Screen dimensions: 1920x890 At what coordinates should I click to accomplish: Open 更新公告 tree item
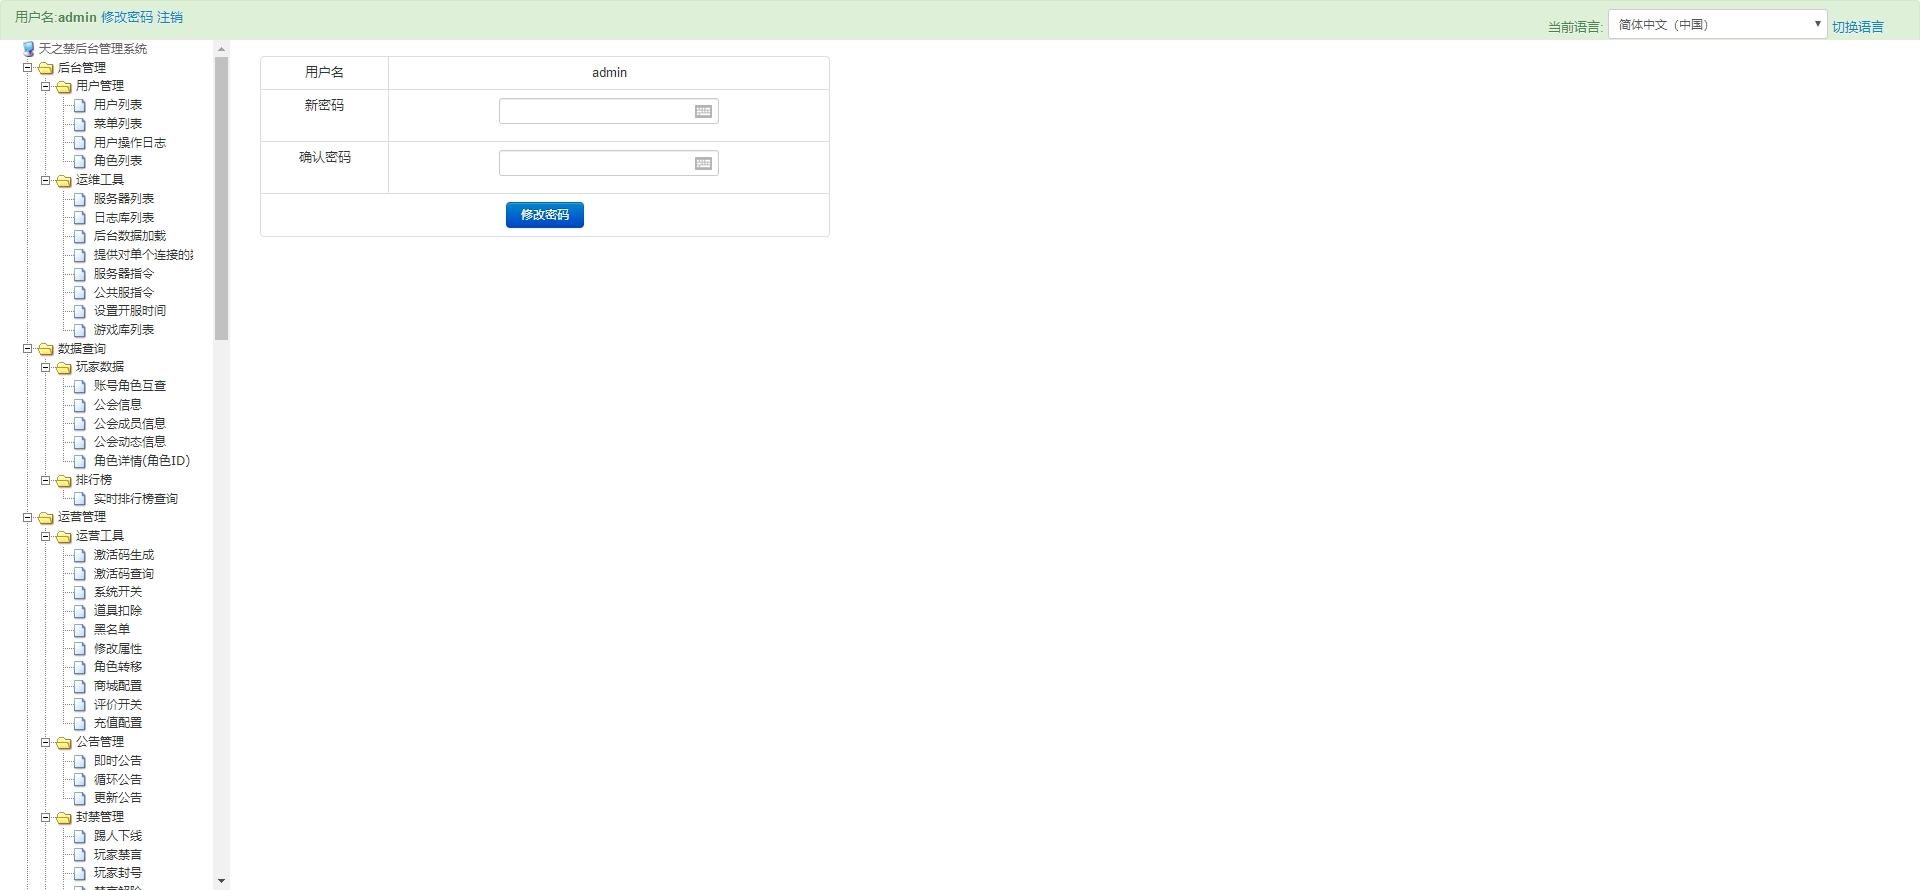coord(118,798)
